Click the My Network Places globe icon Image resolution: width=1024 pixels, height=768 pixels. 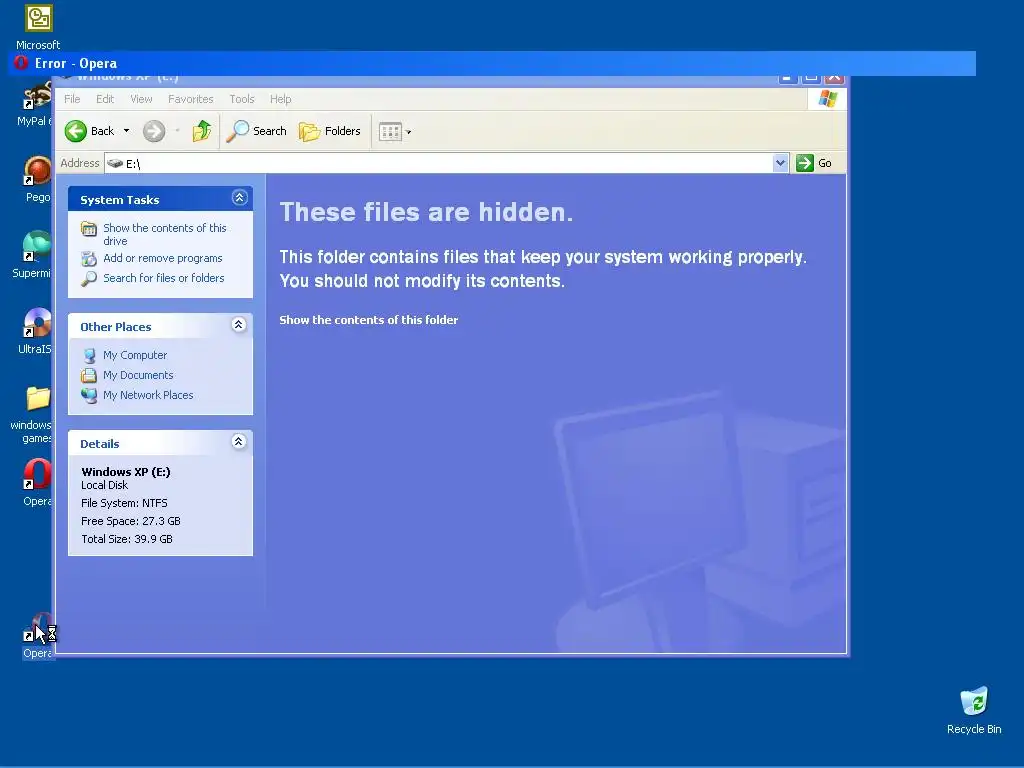click(89, 395)
